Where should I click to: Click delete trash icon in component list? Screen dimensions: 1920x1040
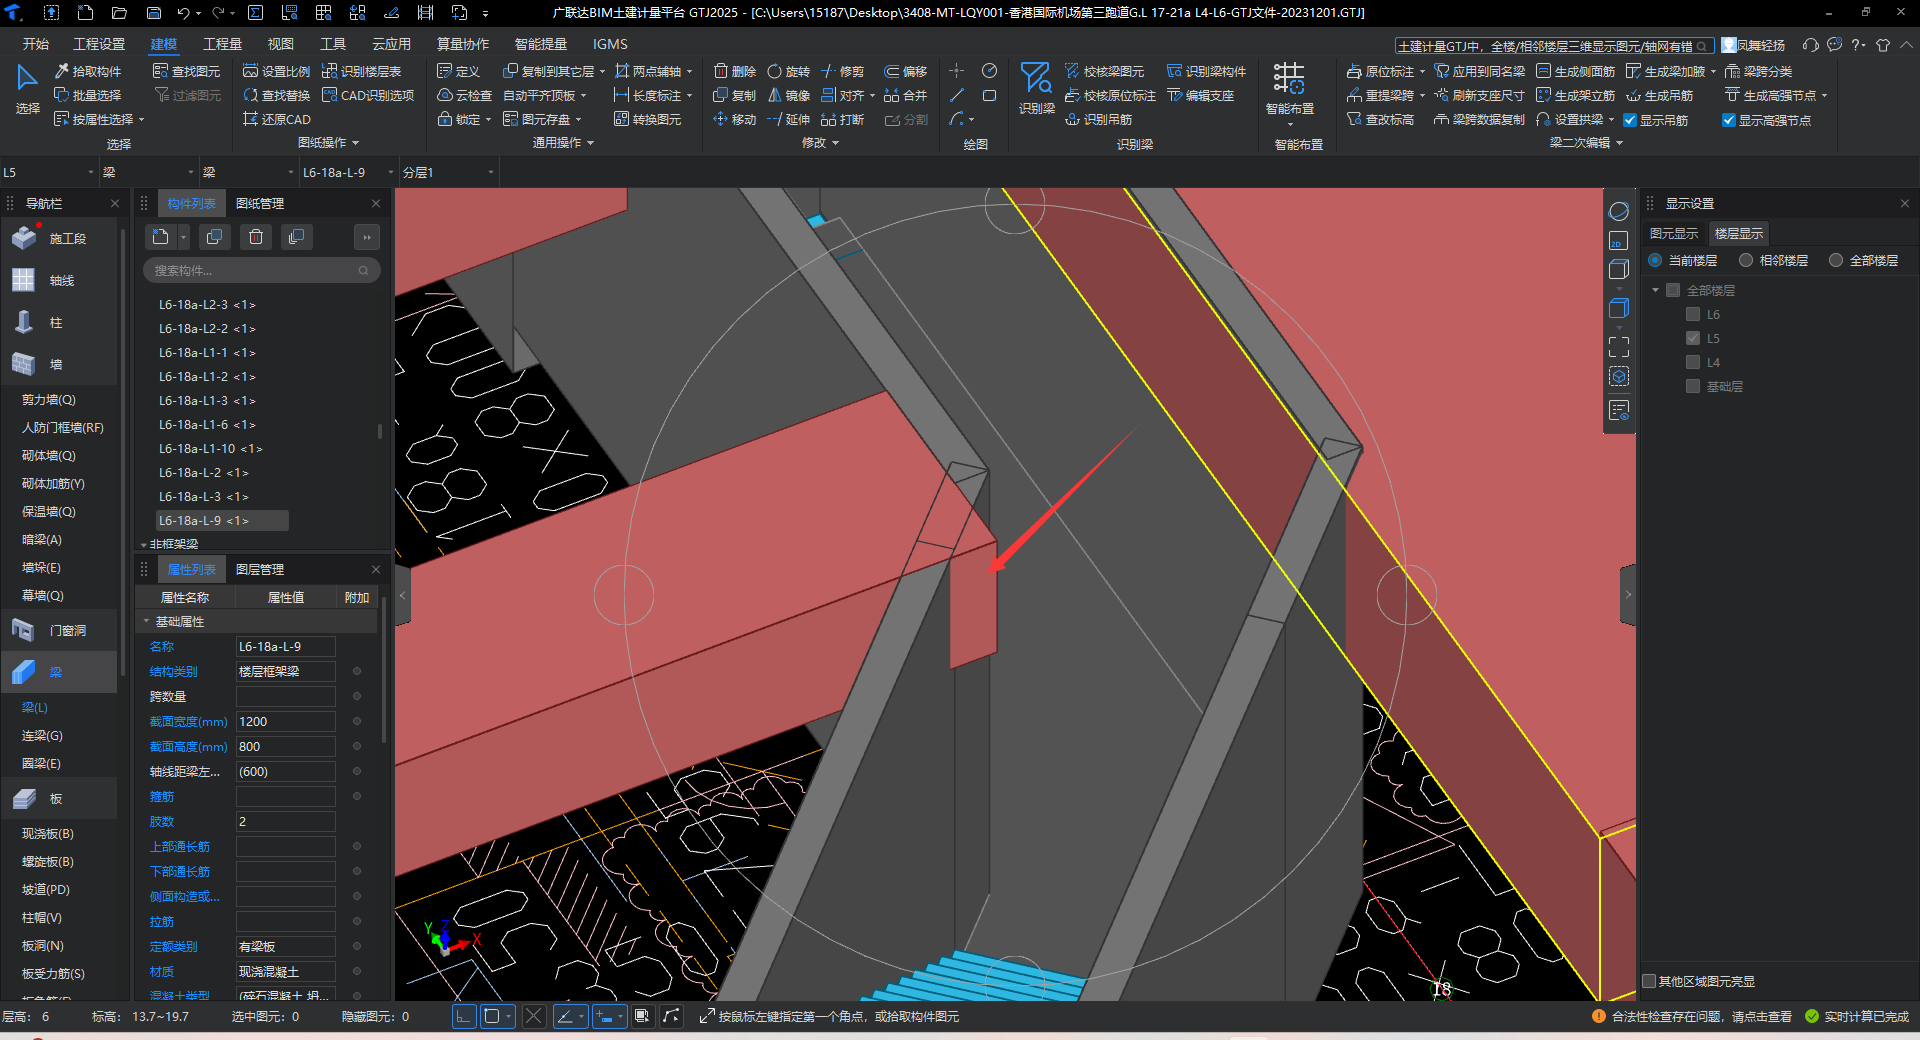(256, 237)
